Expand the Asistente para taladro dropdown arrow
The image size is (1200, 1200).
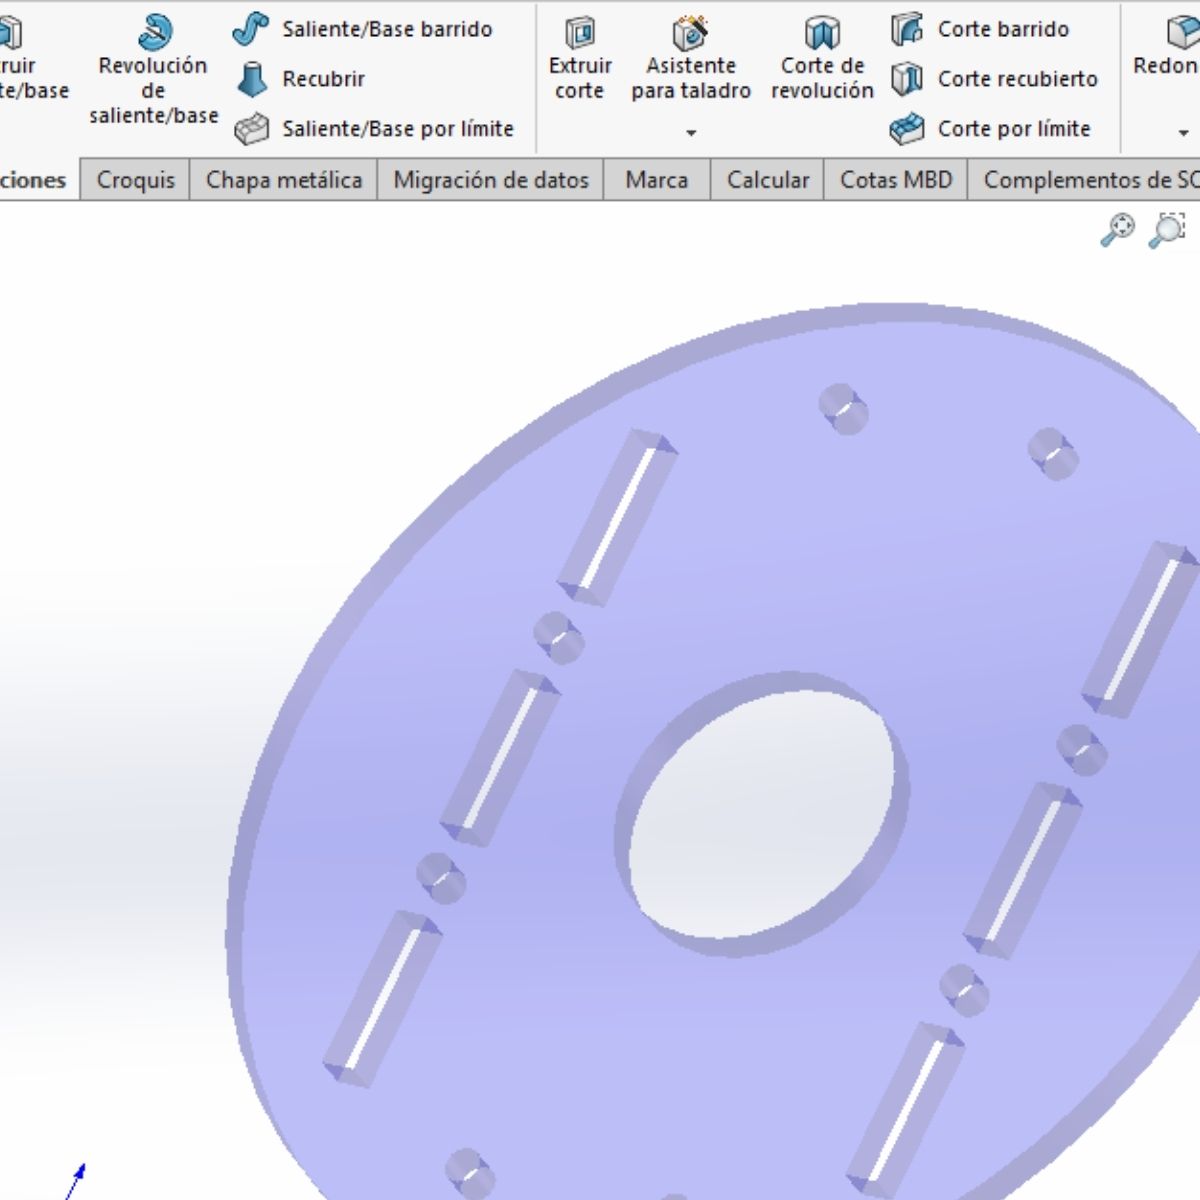691,133
